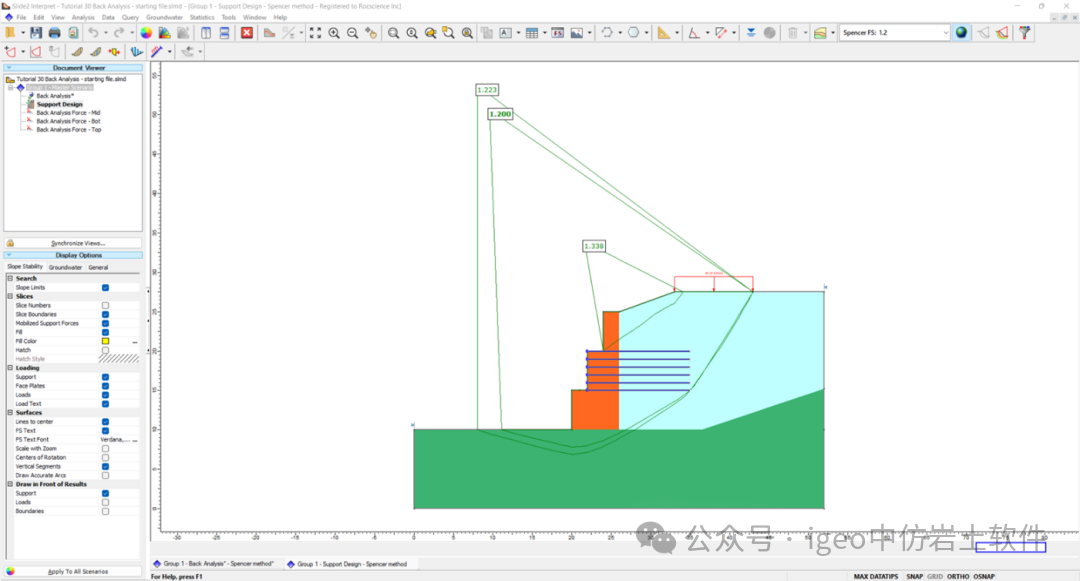Image resolution: width=1080 pixels, height=581 pixels.
Task: Switch to the Group 1 - Back Analysis tab
Action: [215, 564]
